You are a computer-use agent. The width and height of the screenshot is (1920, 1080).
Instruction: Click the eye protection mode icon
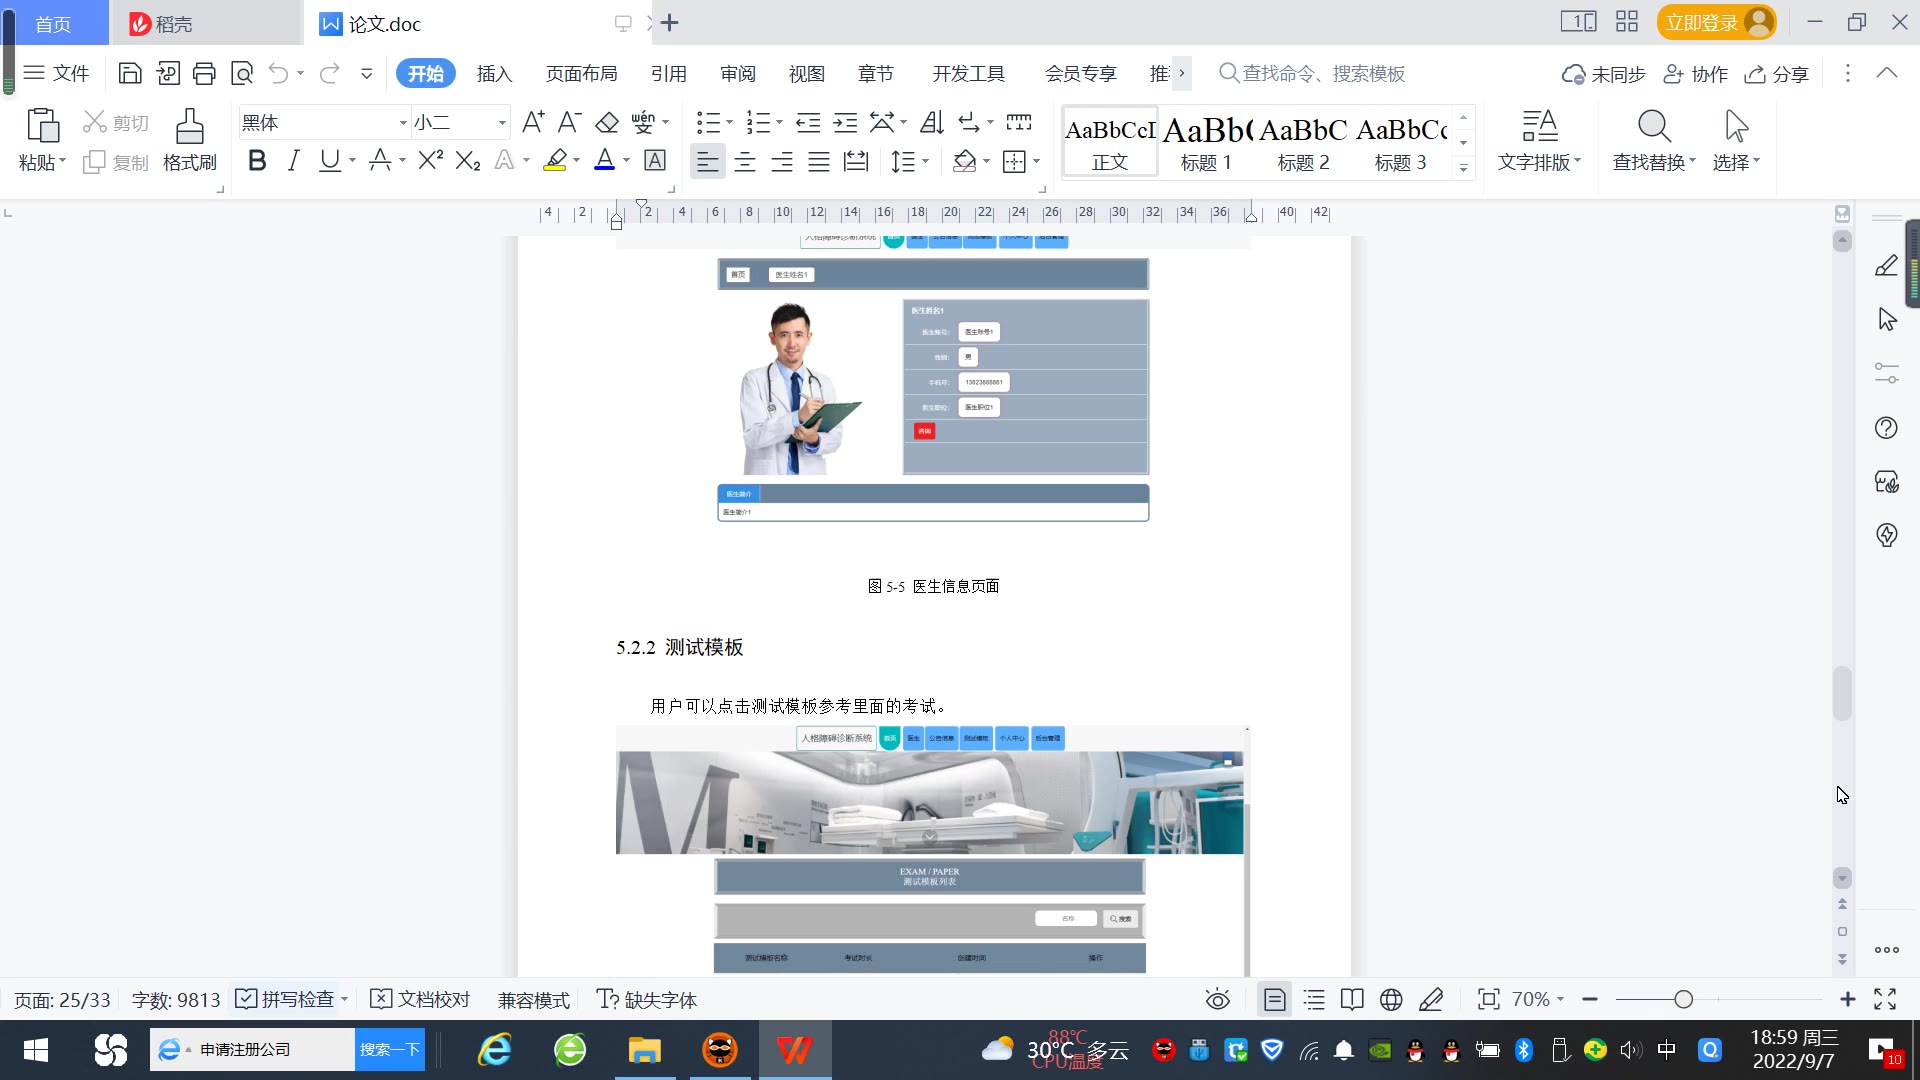click(1217, 999)
